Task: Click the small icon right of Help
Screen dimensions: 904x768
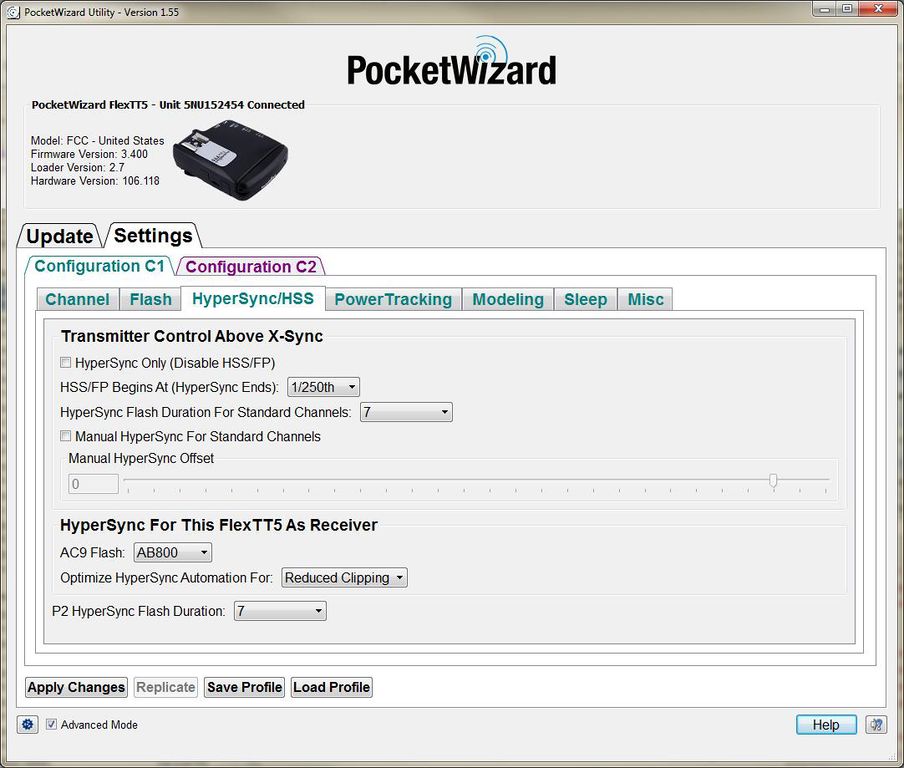Action: (x=875, y=725)
